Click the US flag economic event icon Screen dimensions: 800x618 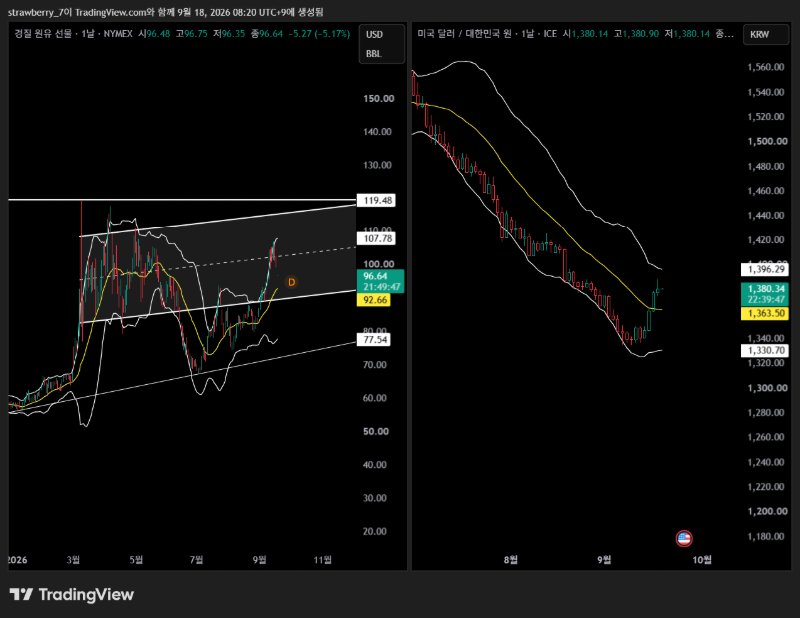click(x=684, y=538)
